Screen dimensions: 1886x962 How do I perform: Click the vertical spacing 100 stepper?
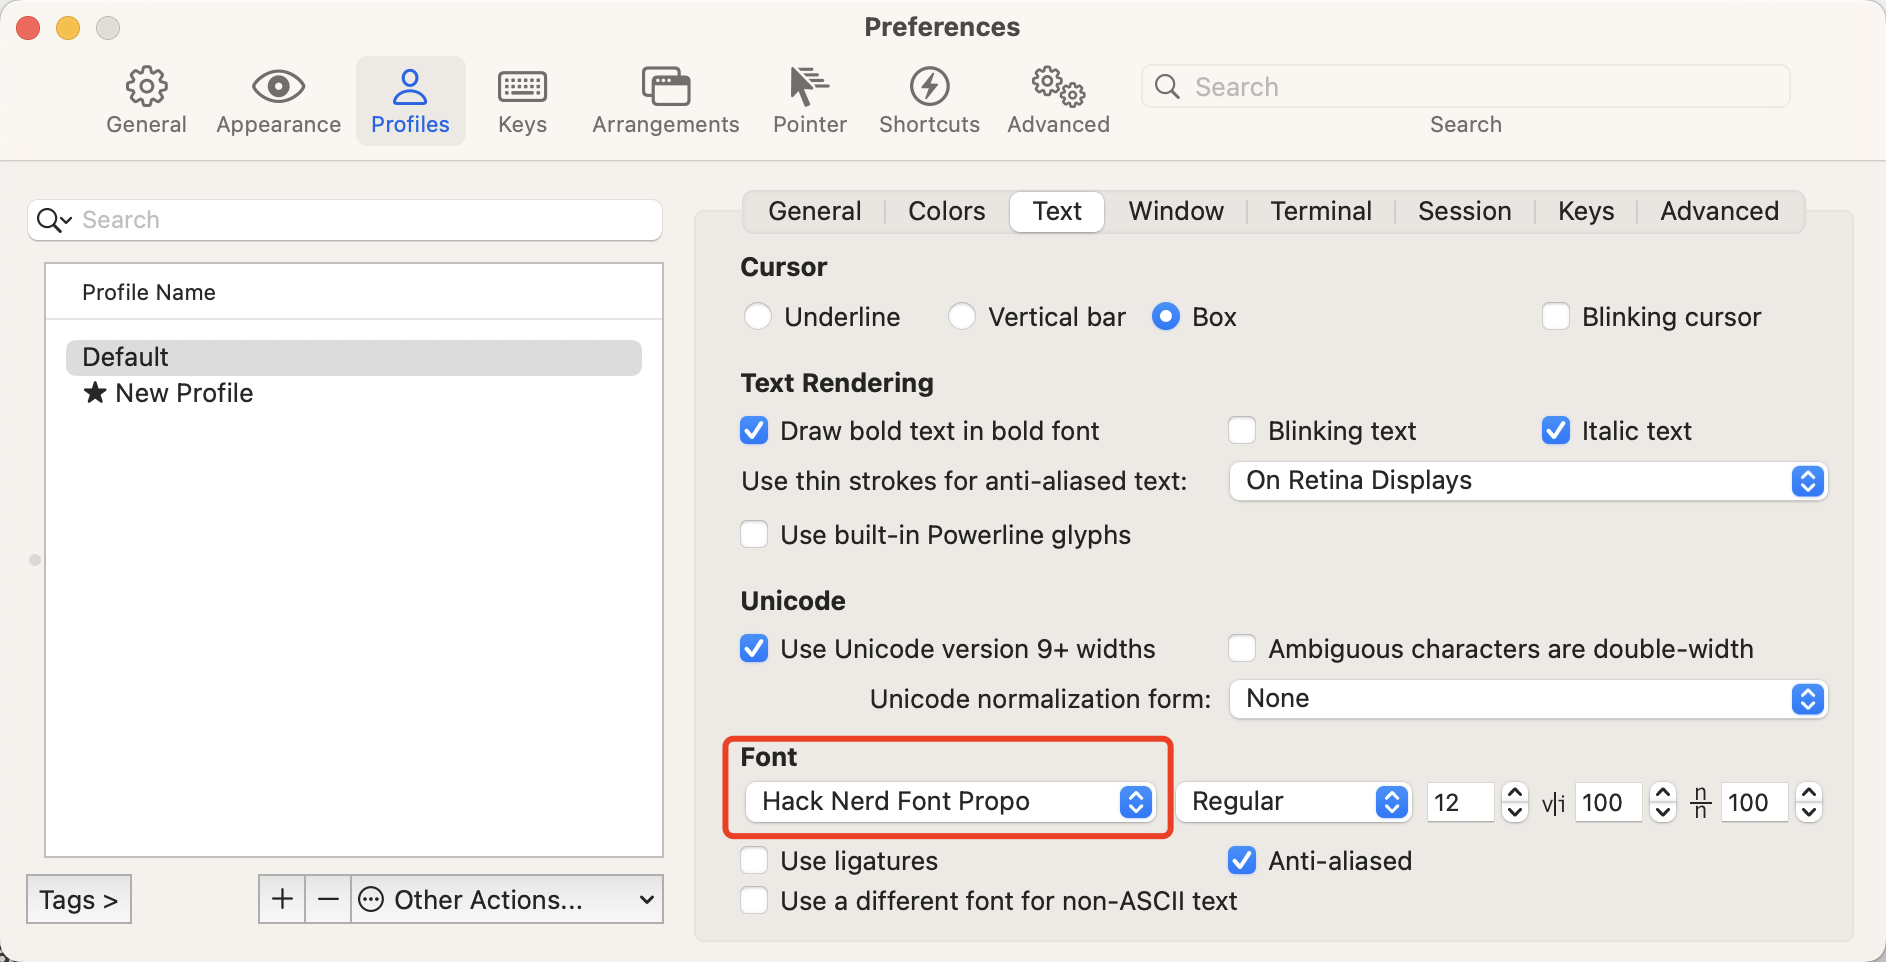[1809, 802]
